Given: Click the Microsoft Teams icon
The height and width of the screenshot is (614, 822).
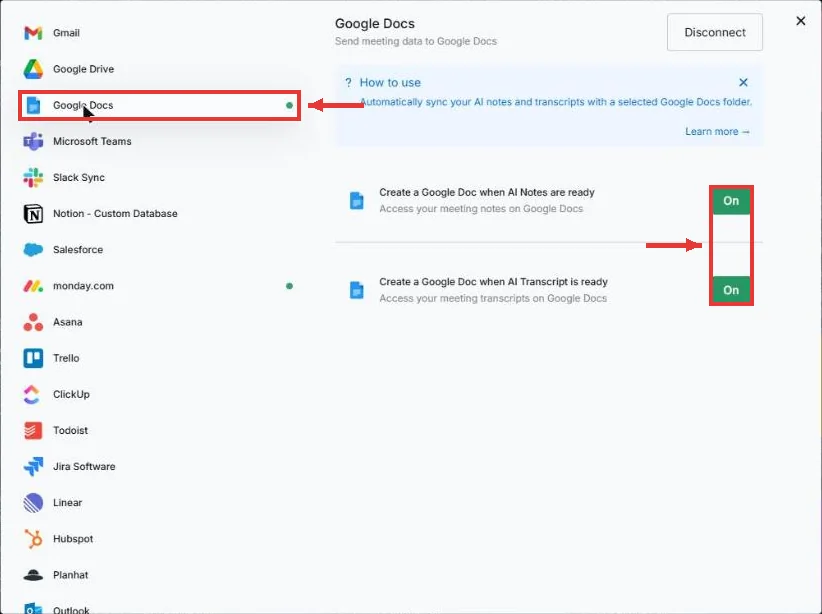Looking at the screenshot, I should pos(33,142).
